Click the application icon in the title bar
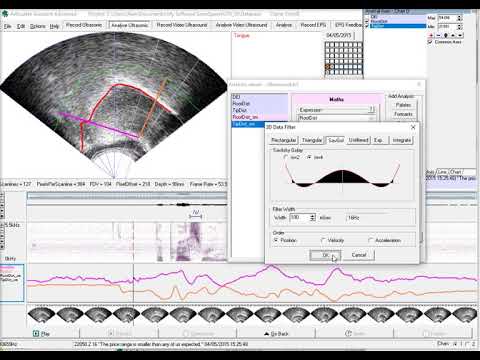Screen dimensions: 480x360 click(5, 14)
